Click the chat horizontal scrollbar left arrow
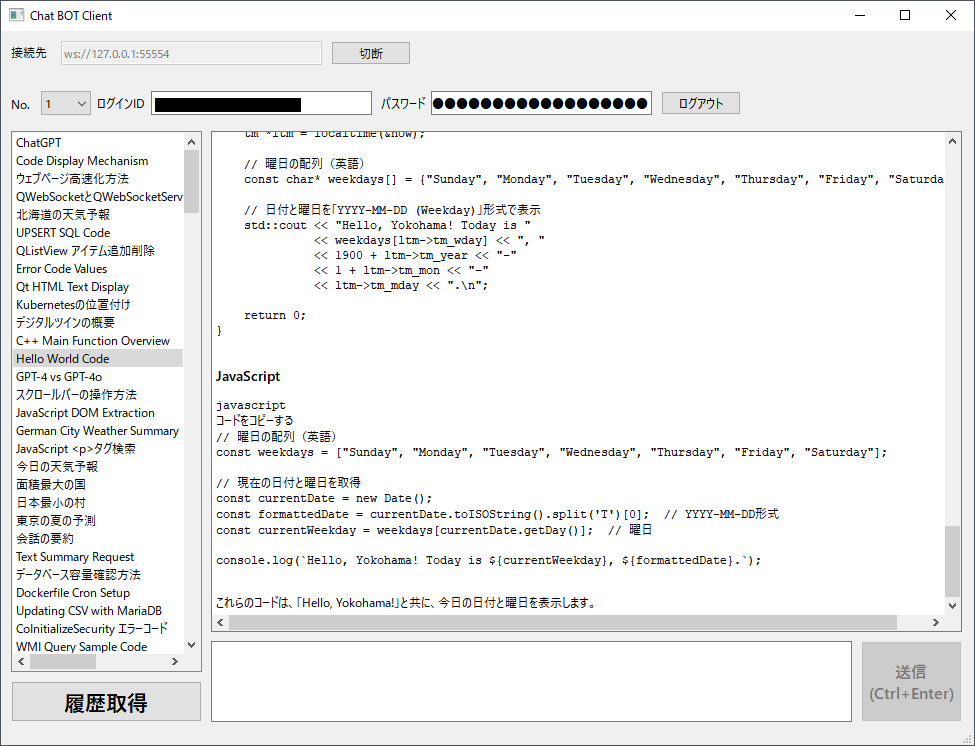Screen dimensions: 975x746 (x=221, y=623)
